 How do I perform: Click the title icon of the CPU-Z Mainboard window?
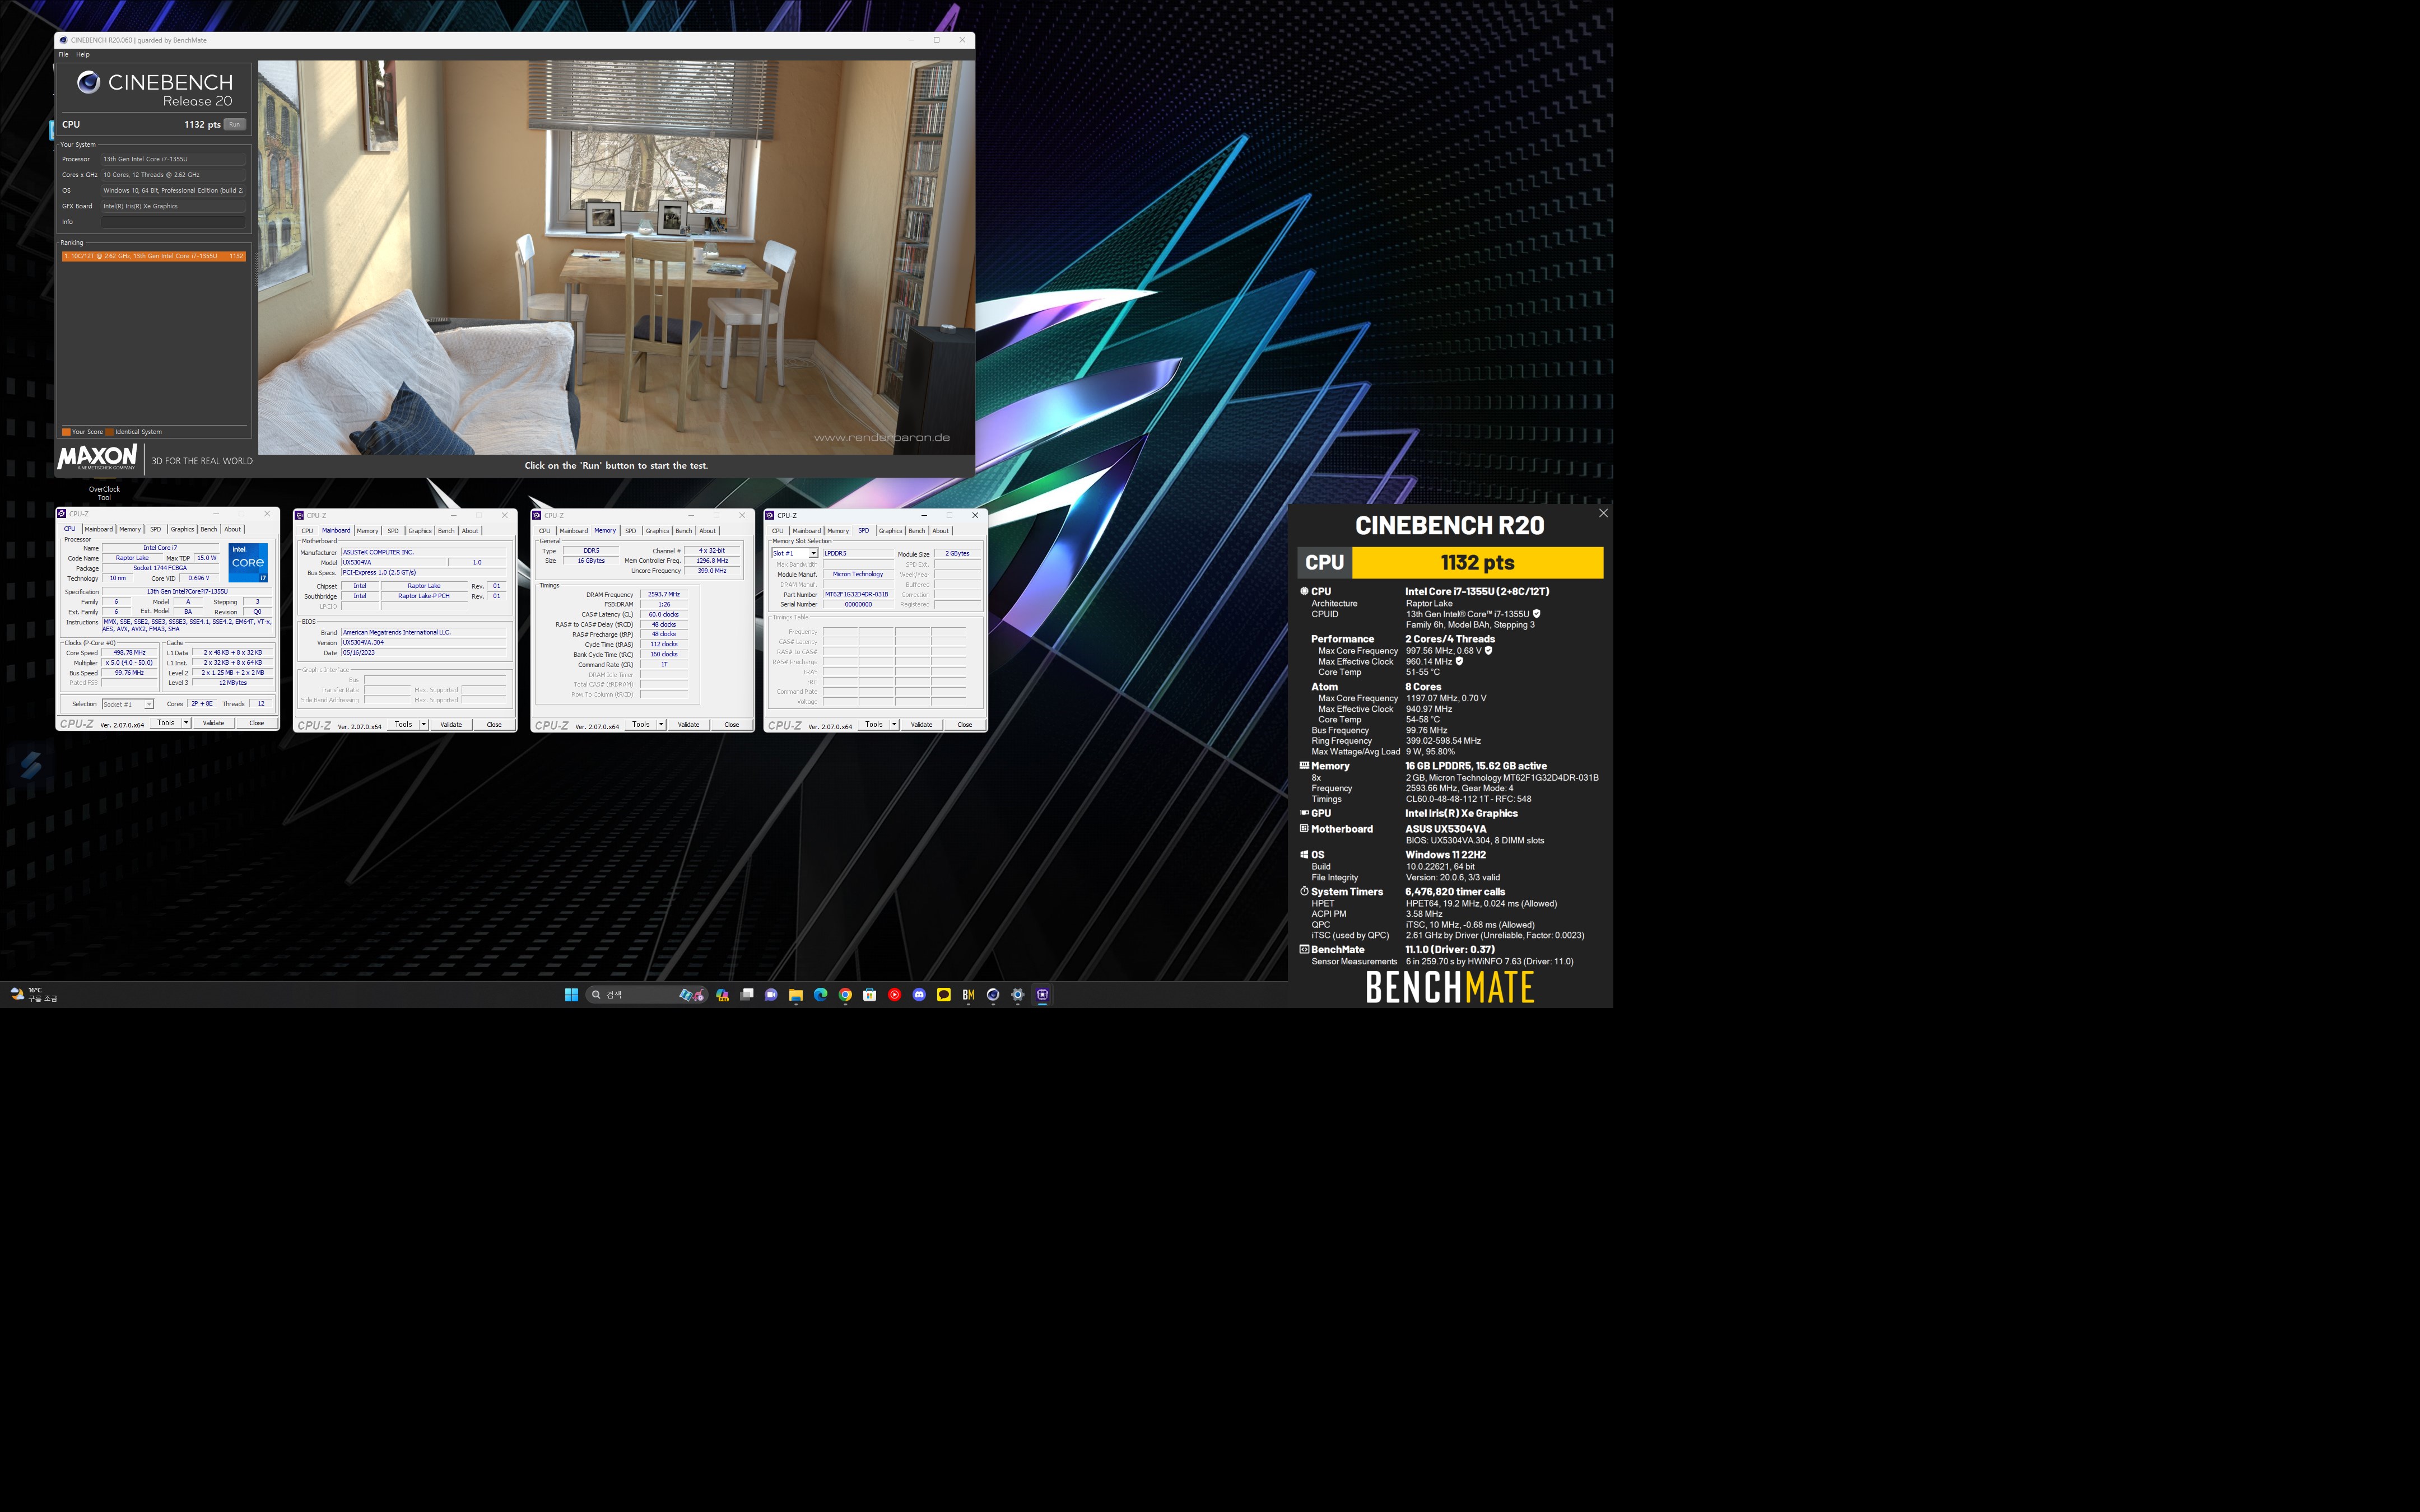[299, 515]
